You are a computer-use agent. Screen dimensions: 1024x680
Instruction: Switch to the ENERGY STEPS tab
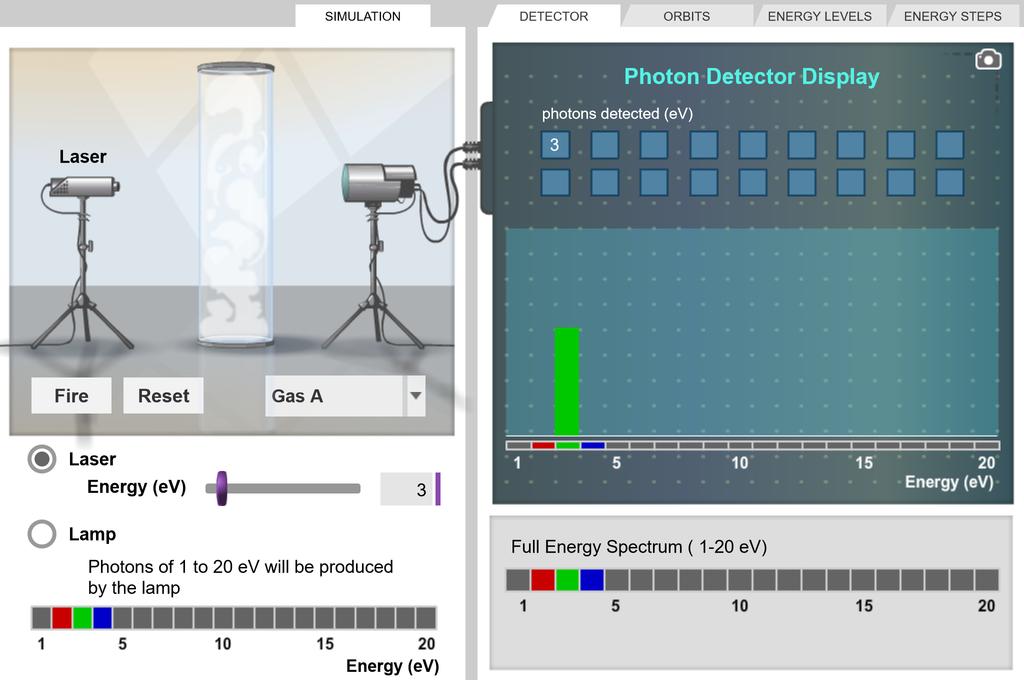pyautogui.click(x=952, y=16)
